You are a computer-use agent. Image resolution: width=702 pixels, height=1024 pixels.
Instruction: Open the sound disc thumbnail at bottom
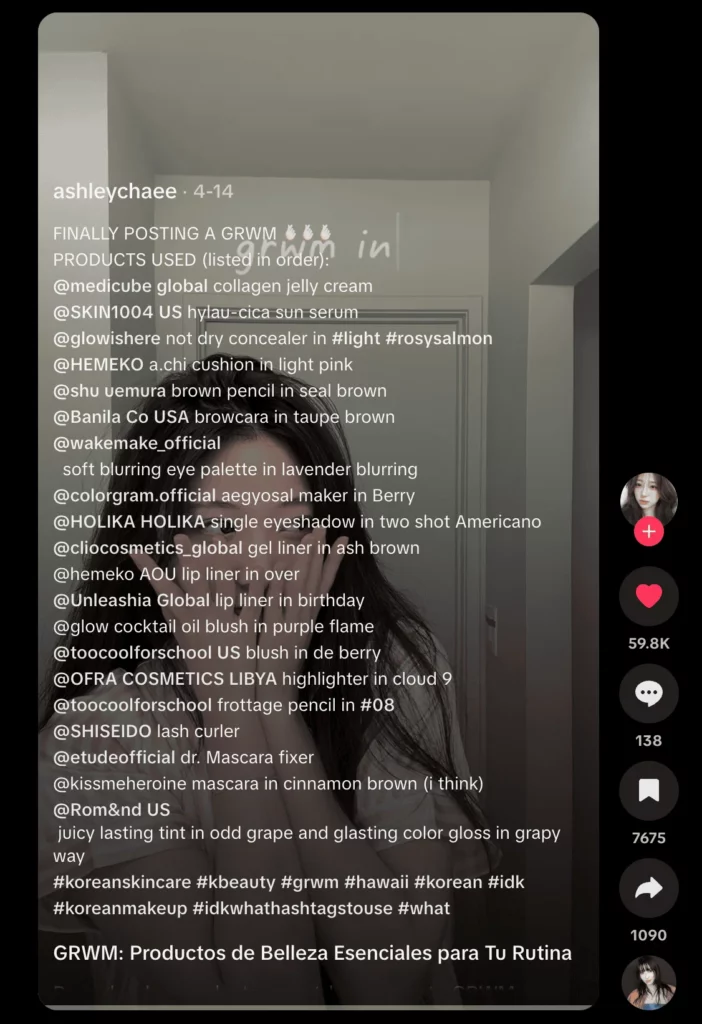pos(648,984)
